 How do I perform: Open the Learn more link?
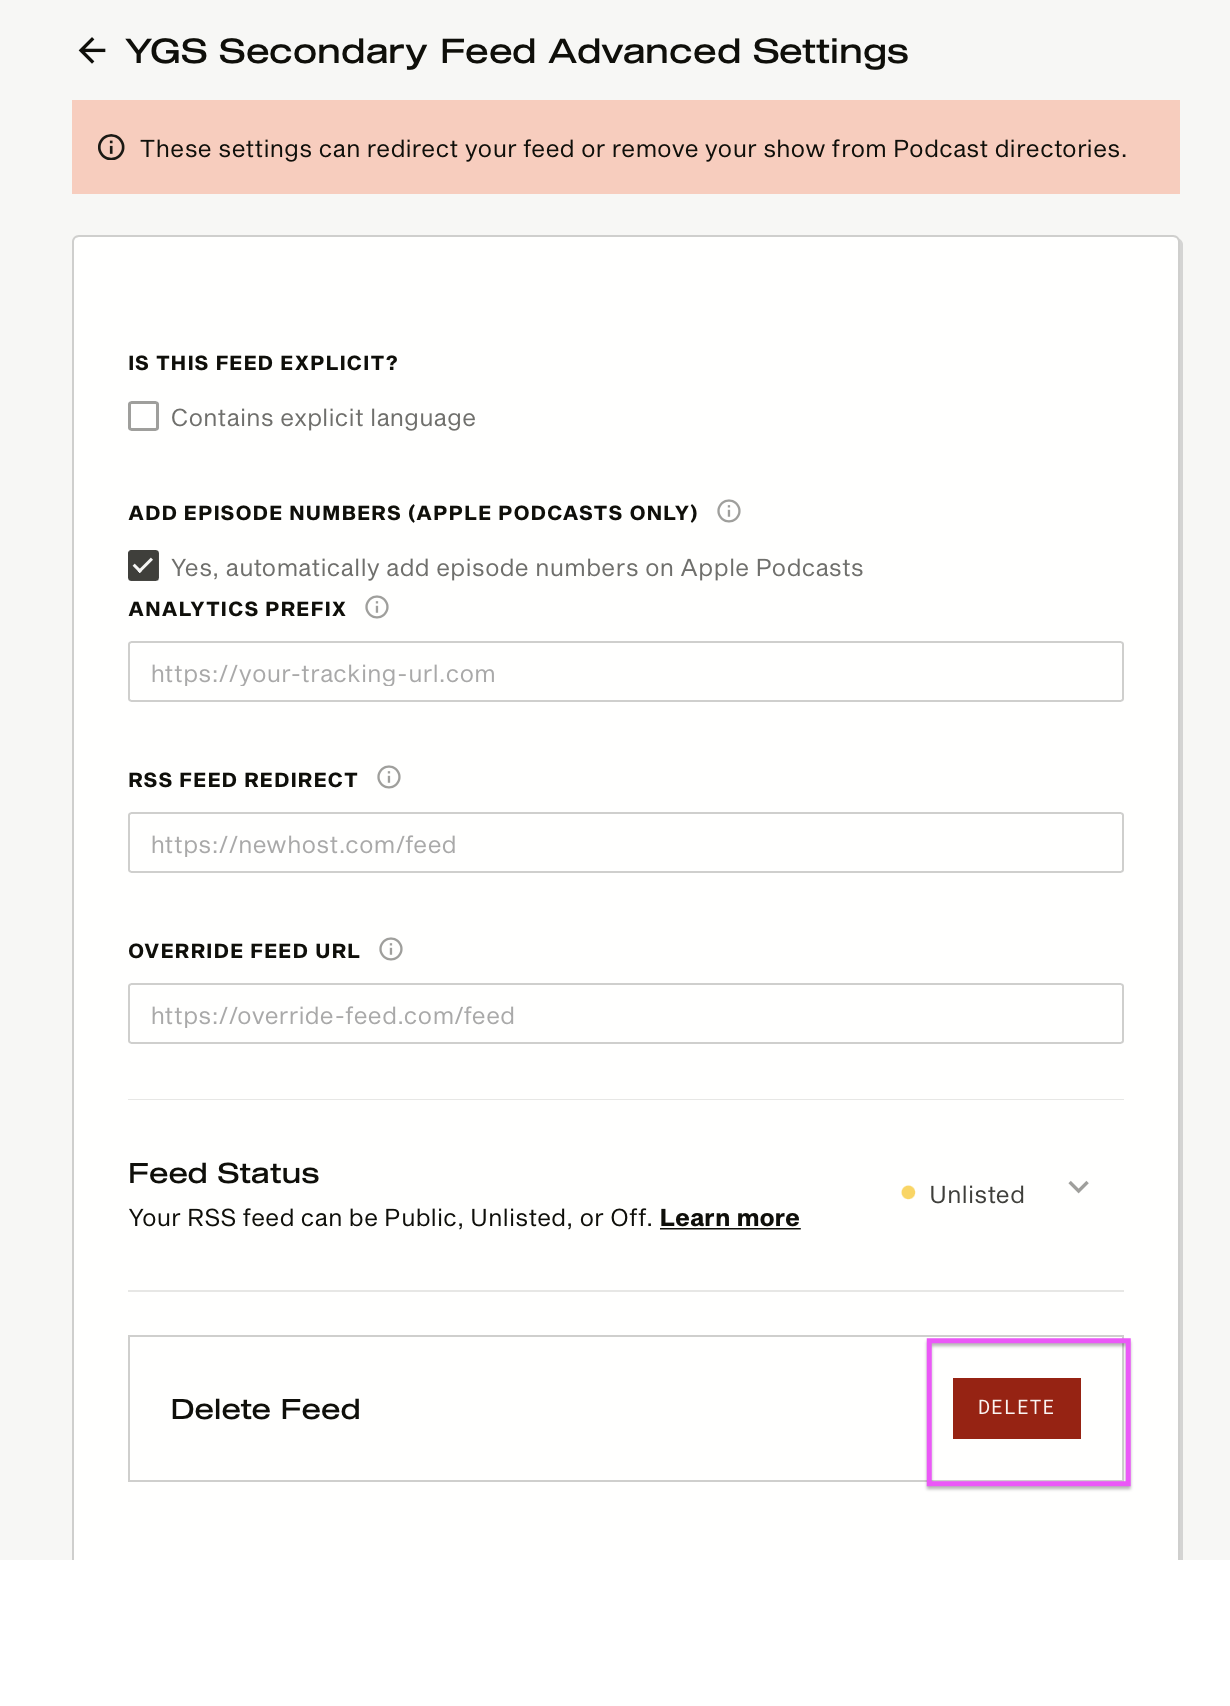coord(730,1218)
